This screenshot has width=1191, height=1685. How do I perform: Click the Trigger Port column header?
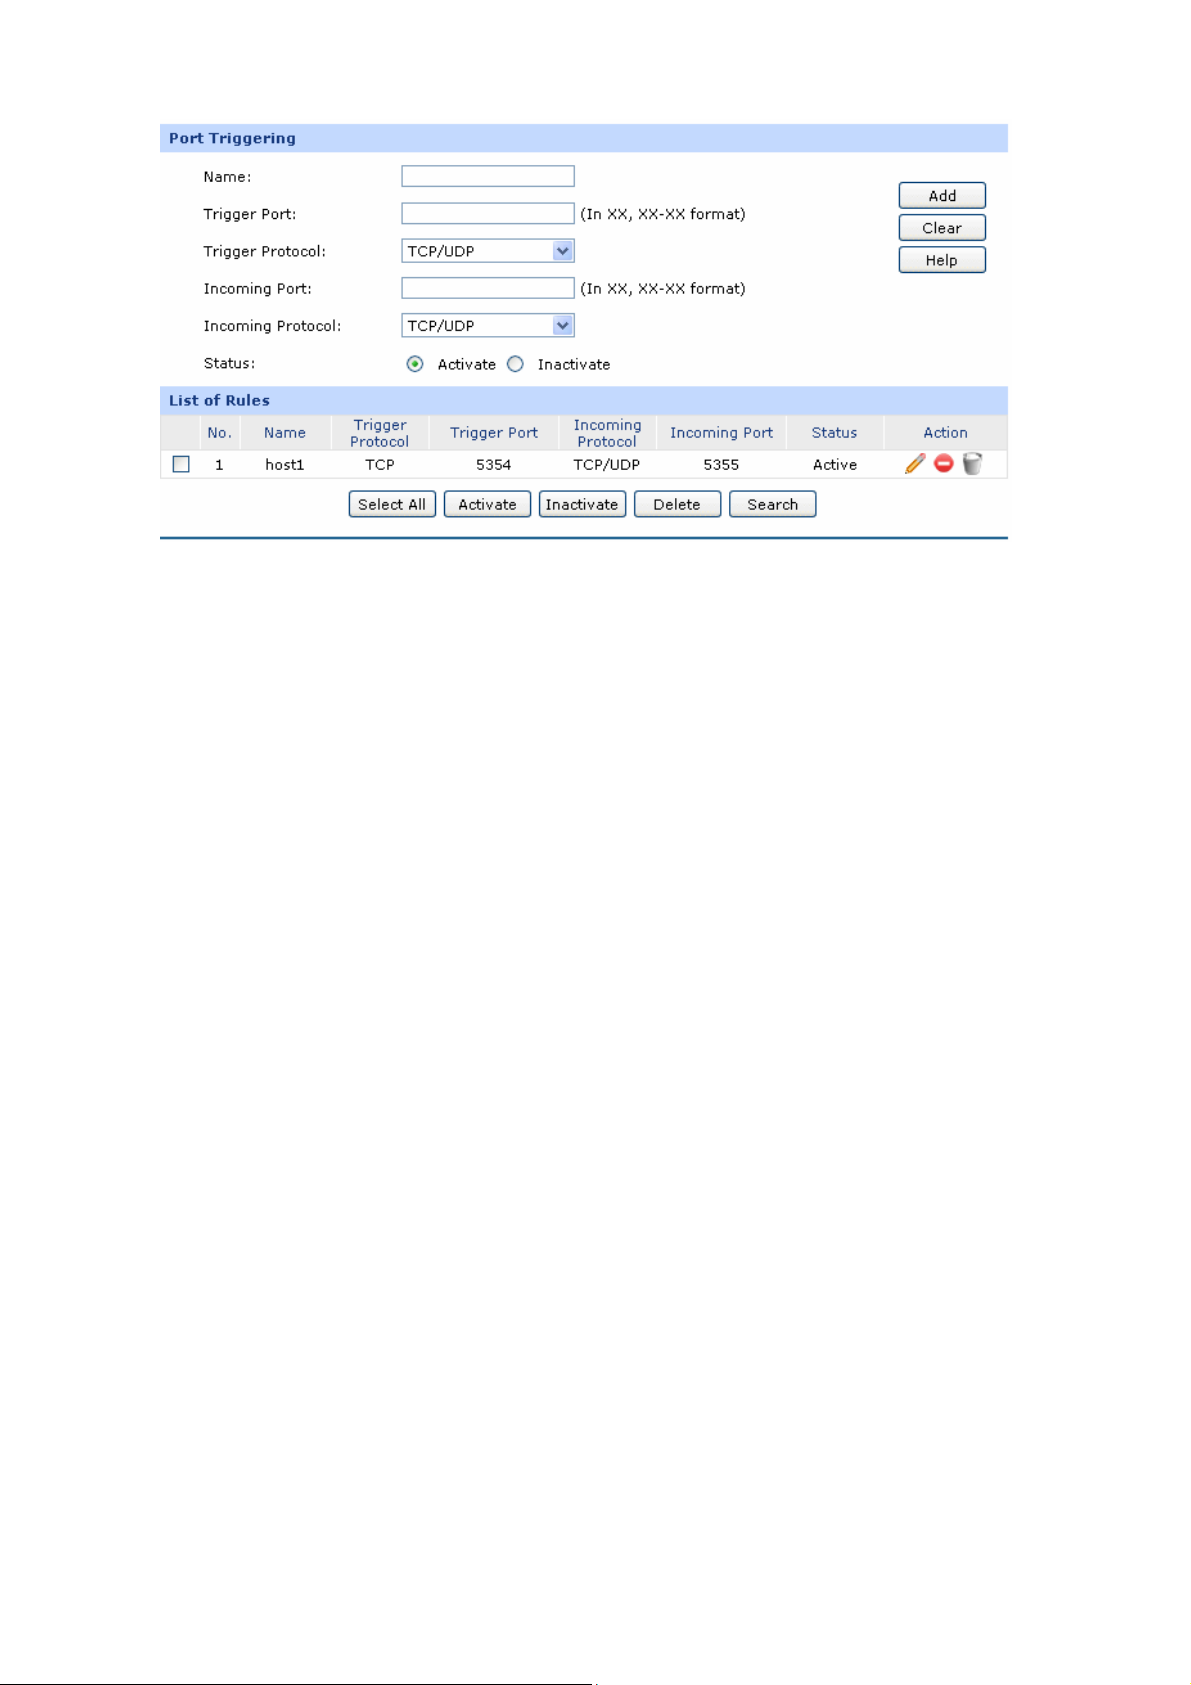[x=493, y=433]
